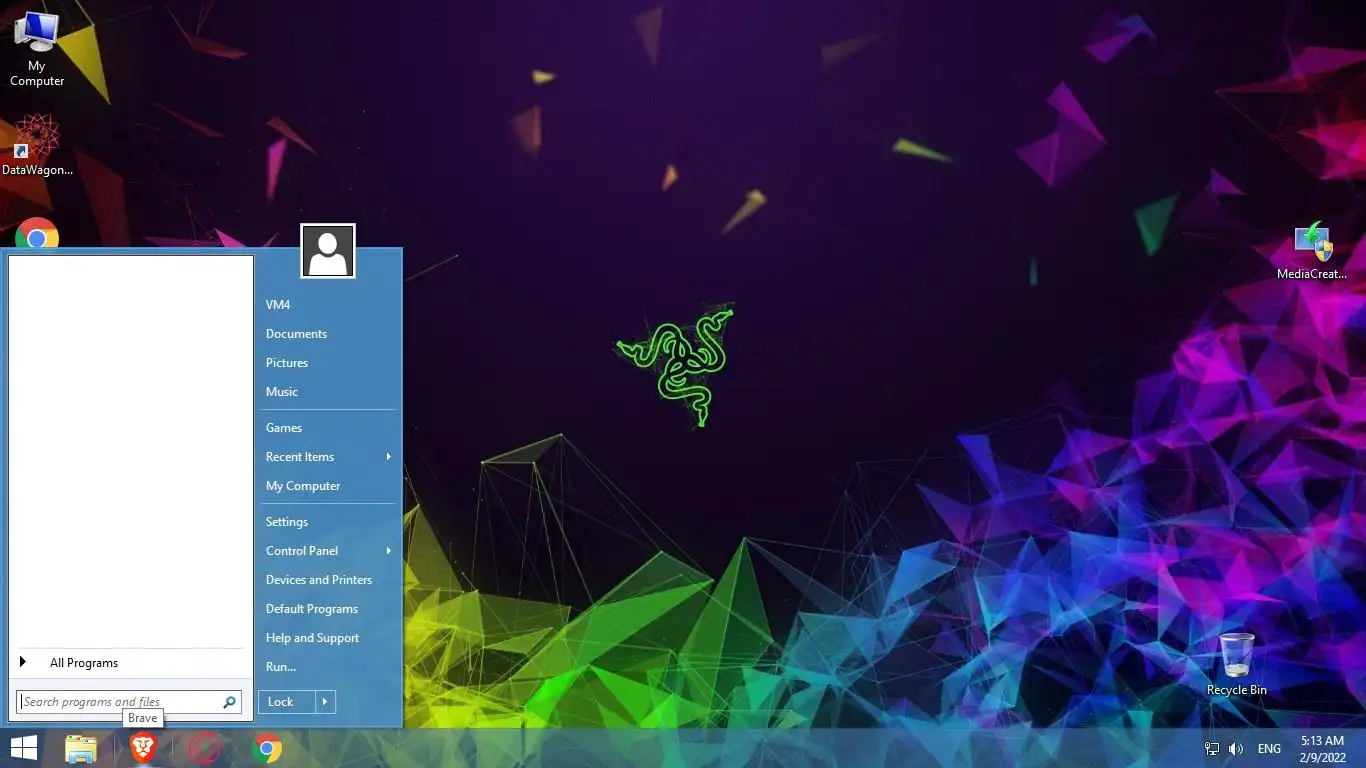Launch Google Chrome from the taskbar

[267, 749]
